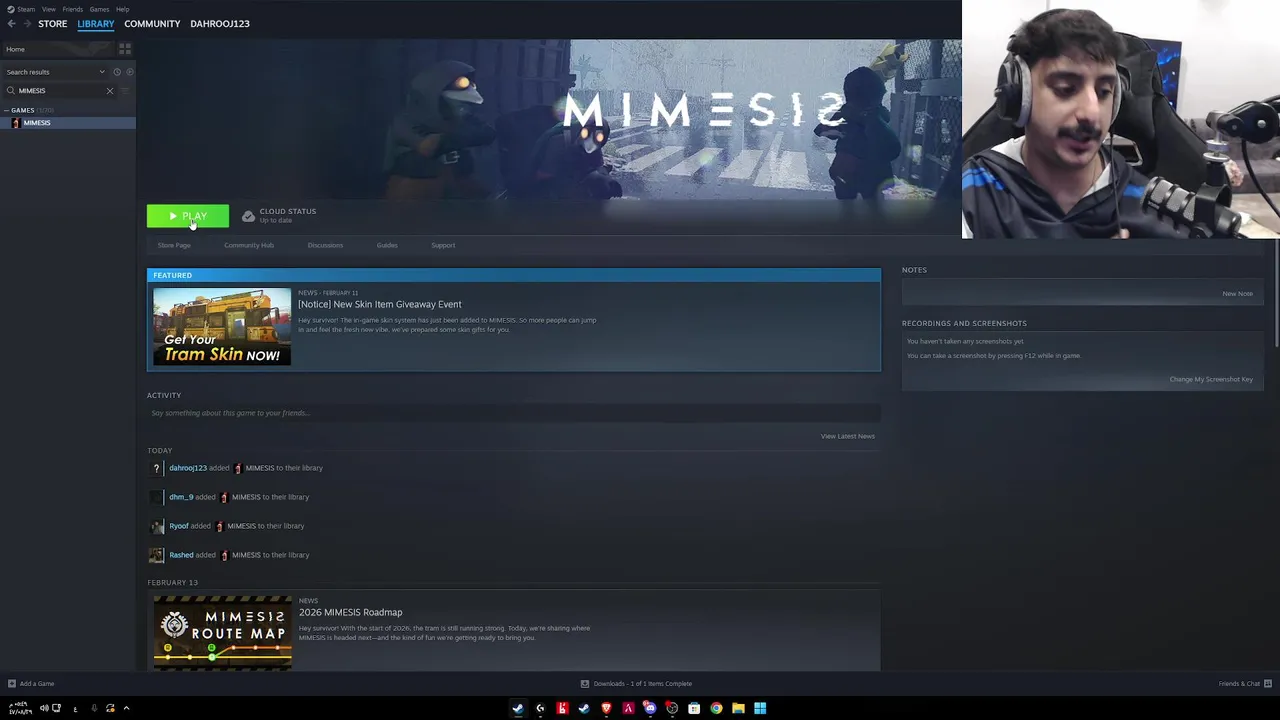The width and height of the screenshot is (1280, 720).
Task: Open 2026 MIMESIS Roadmap headline
Action: [x=350, y=612]
